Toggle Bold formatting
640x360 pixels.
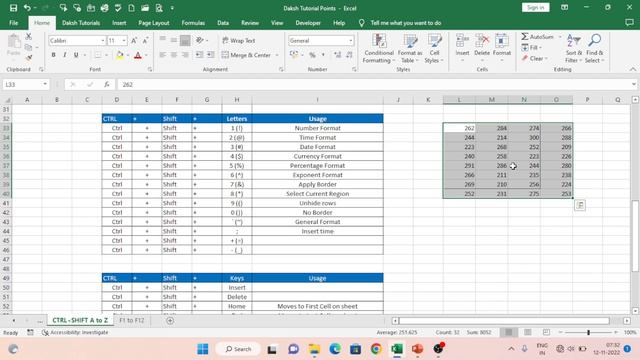[x=53, y=55]
